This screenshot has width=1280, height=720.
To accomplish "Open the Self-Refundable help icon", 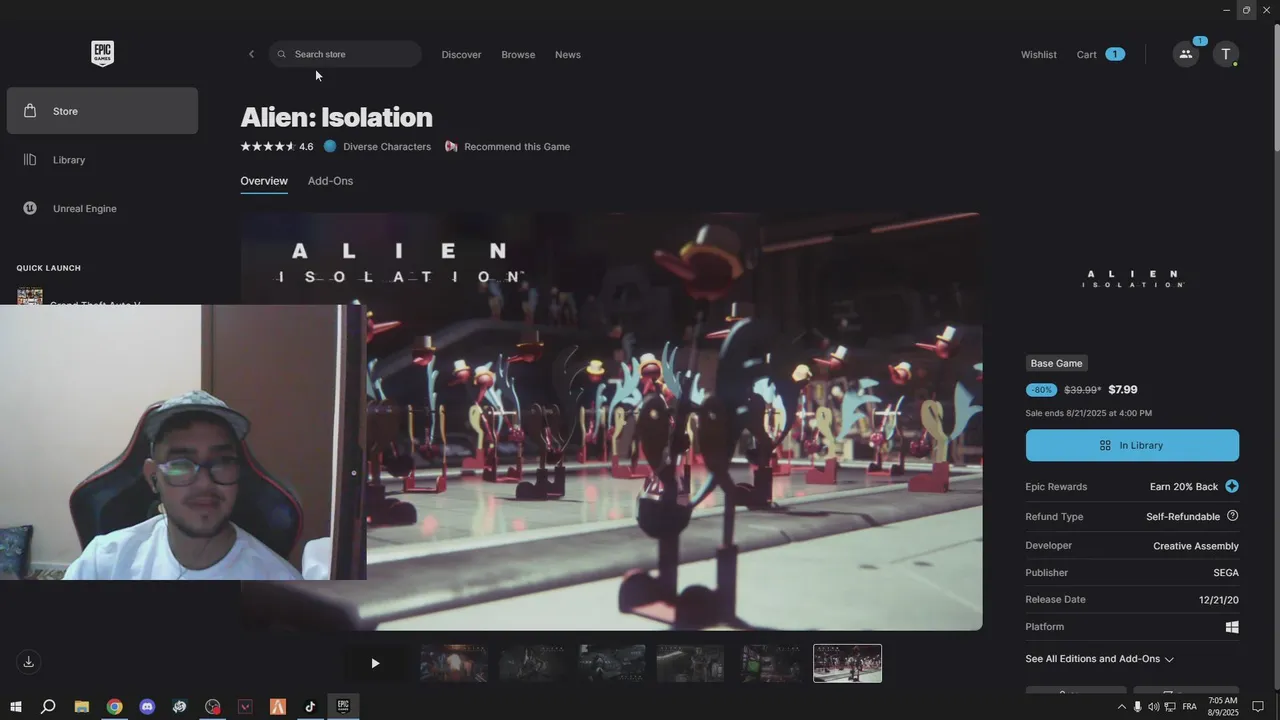I will 1232,516.
